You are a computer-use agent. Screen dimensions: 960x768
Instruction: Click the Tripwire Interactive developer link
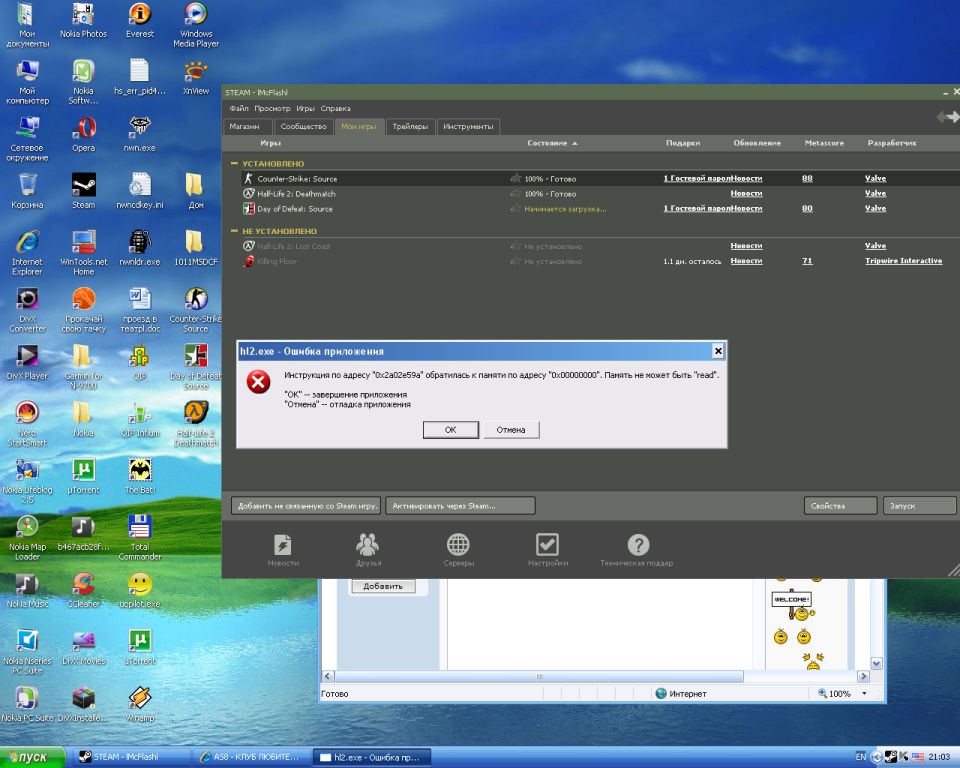tap(903, 261)
